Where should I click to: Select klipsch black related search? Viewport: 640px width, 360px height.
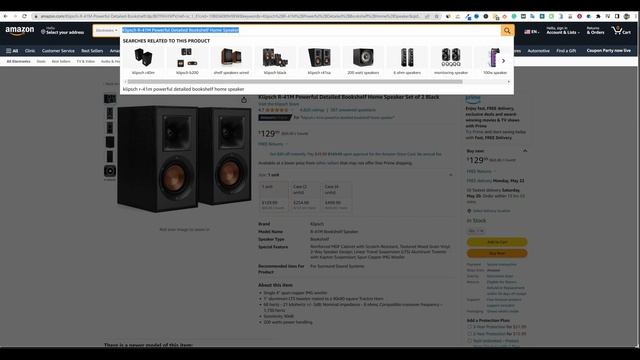[x=275, y=60]
